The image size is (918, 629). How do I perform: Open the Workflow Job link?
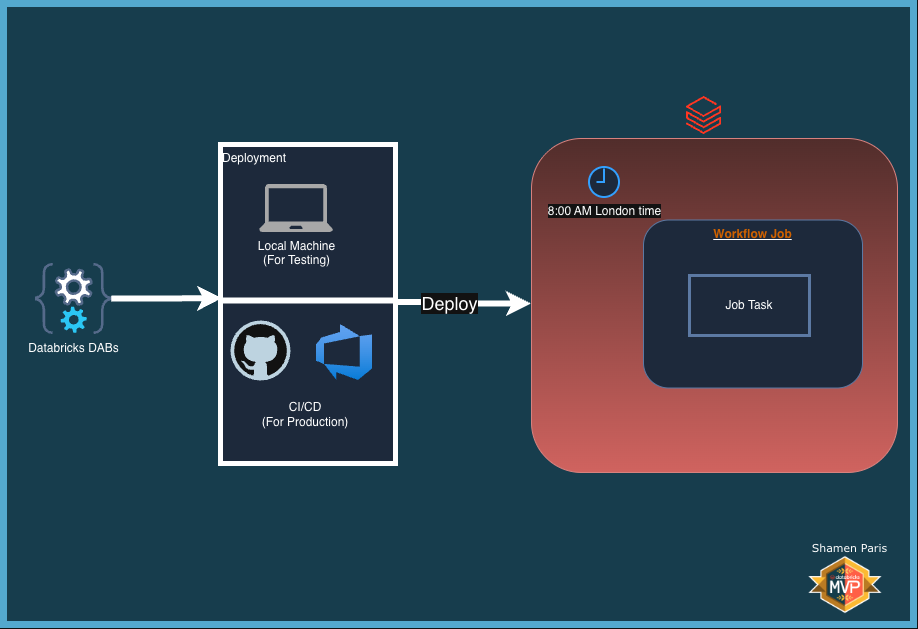point(752,234)
